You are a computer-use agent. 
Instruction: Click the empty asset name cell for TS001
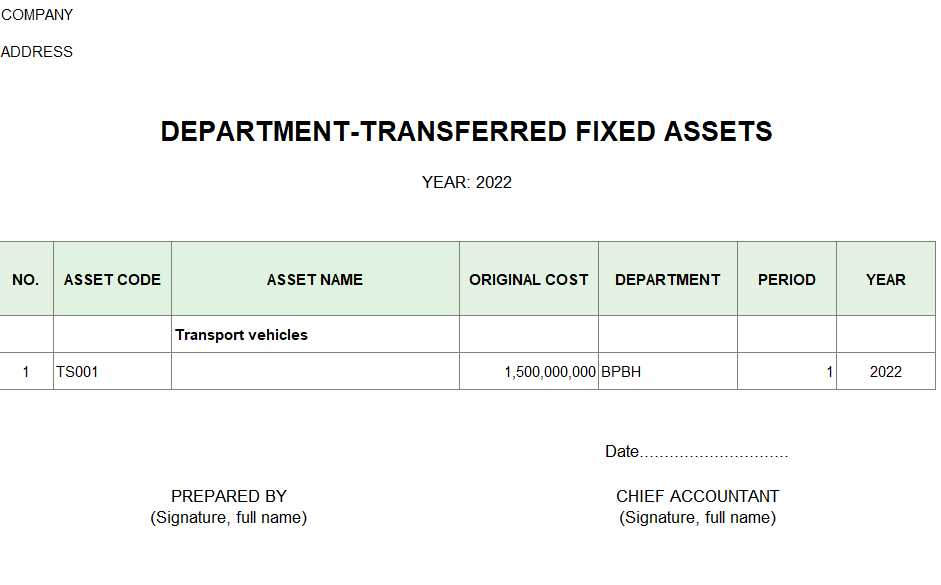[x=315, y=372]
